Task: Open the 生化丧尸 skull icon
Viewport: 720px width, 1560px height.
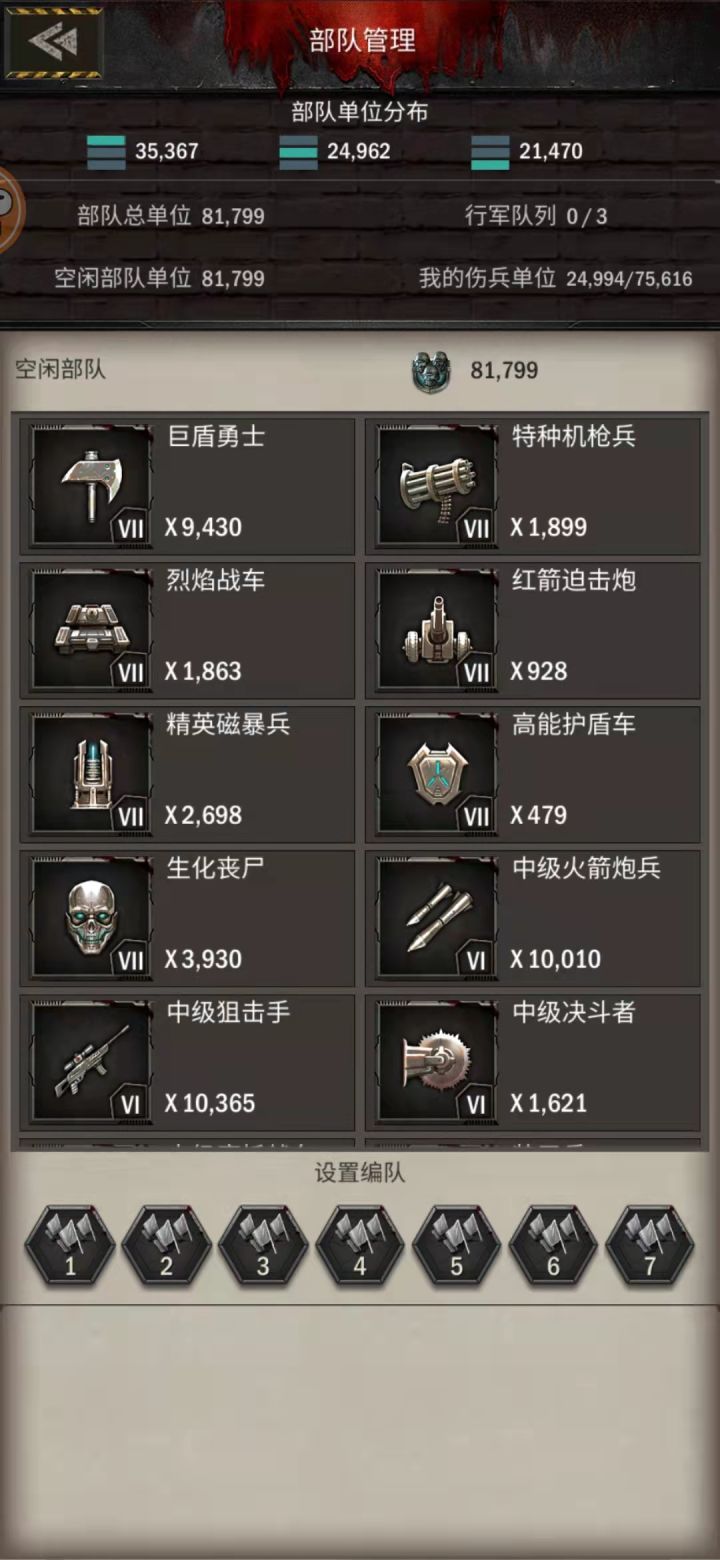Action: pos(91,918)
